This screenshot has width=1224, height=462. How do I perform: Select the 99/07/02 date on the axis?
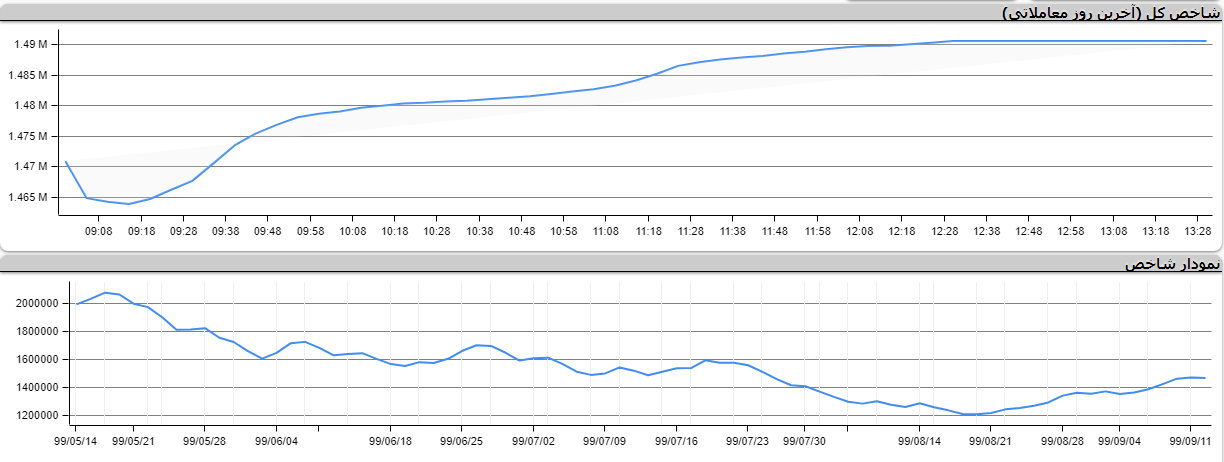tap(533, 440)
